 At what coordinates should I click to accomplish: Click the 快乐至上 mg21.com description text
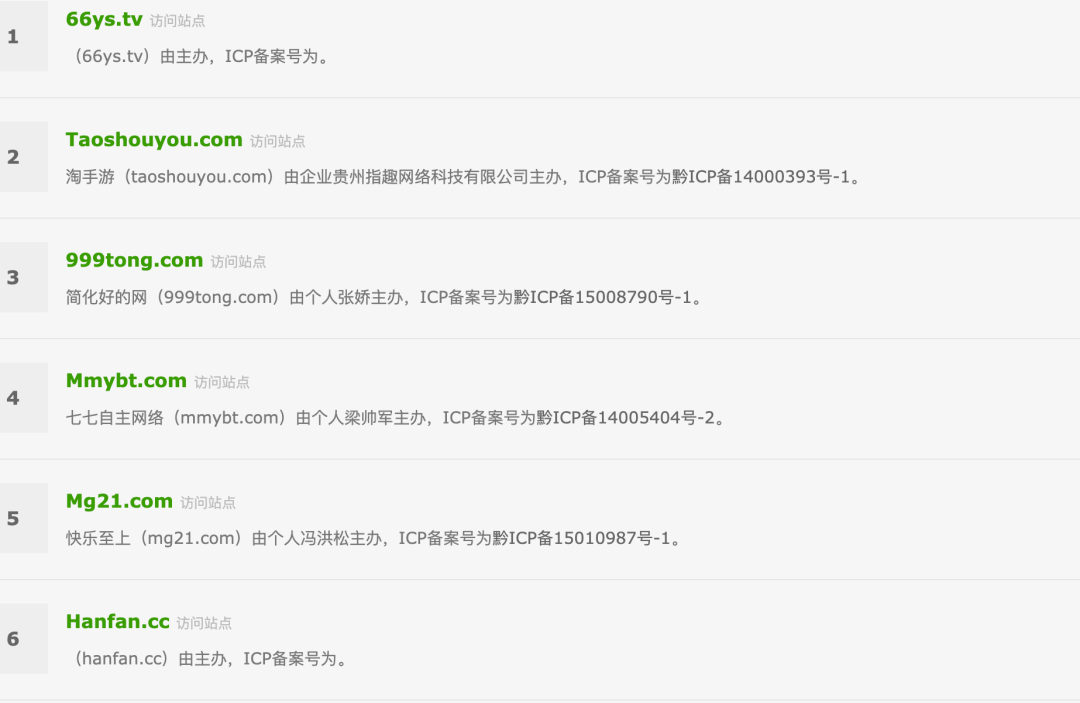tap(374, 538)
